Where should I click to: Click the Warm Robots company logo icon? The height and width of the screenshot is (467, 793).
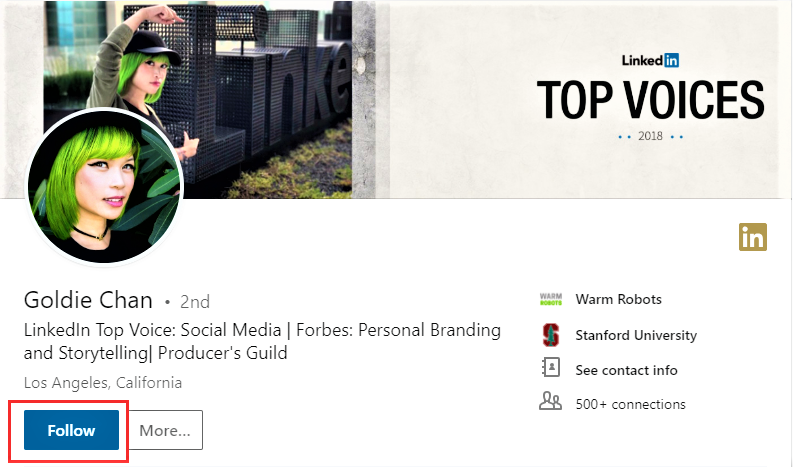point(551,299)
